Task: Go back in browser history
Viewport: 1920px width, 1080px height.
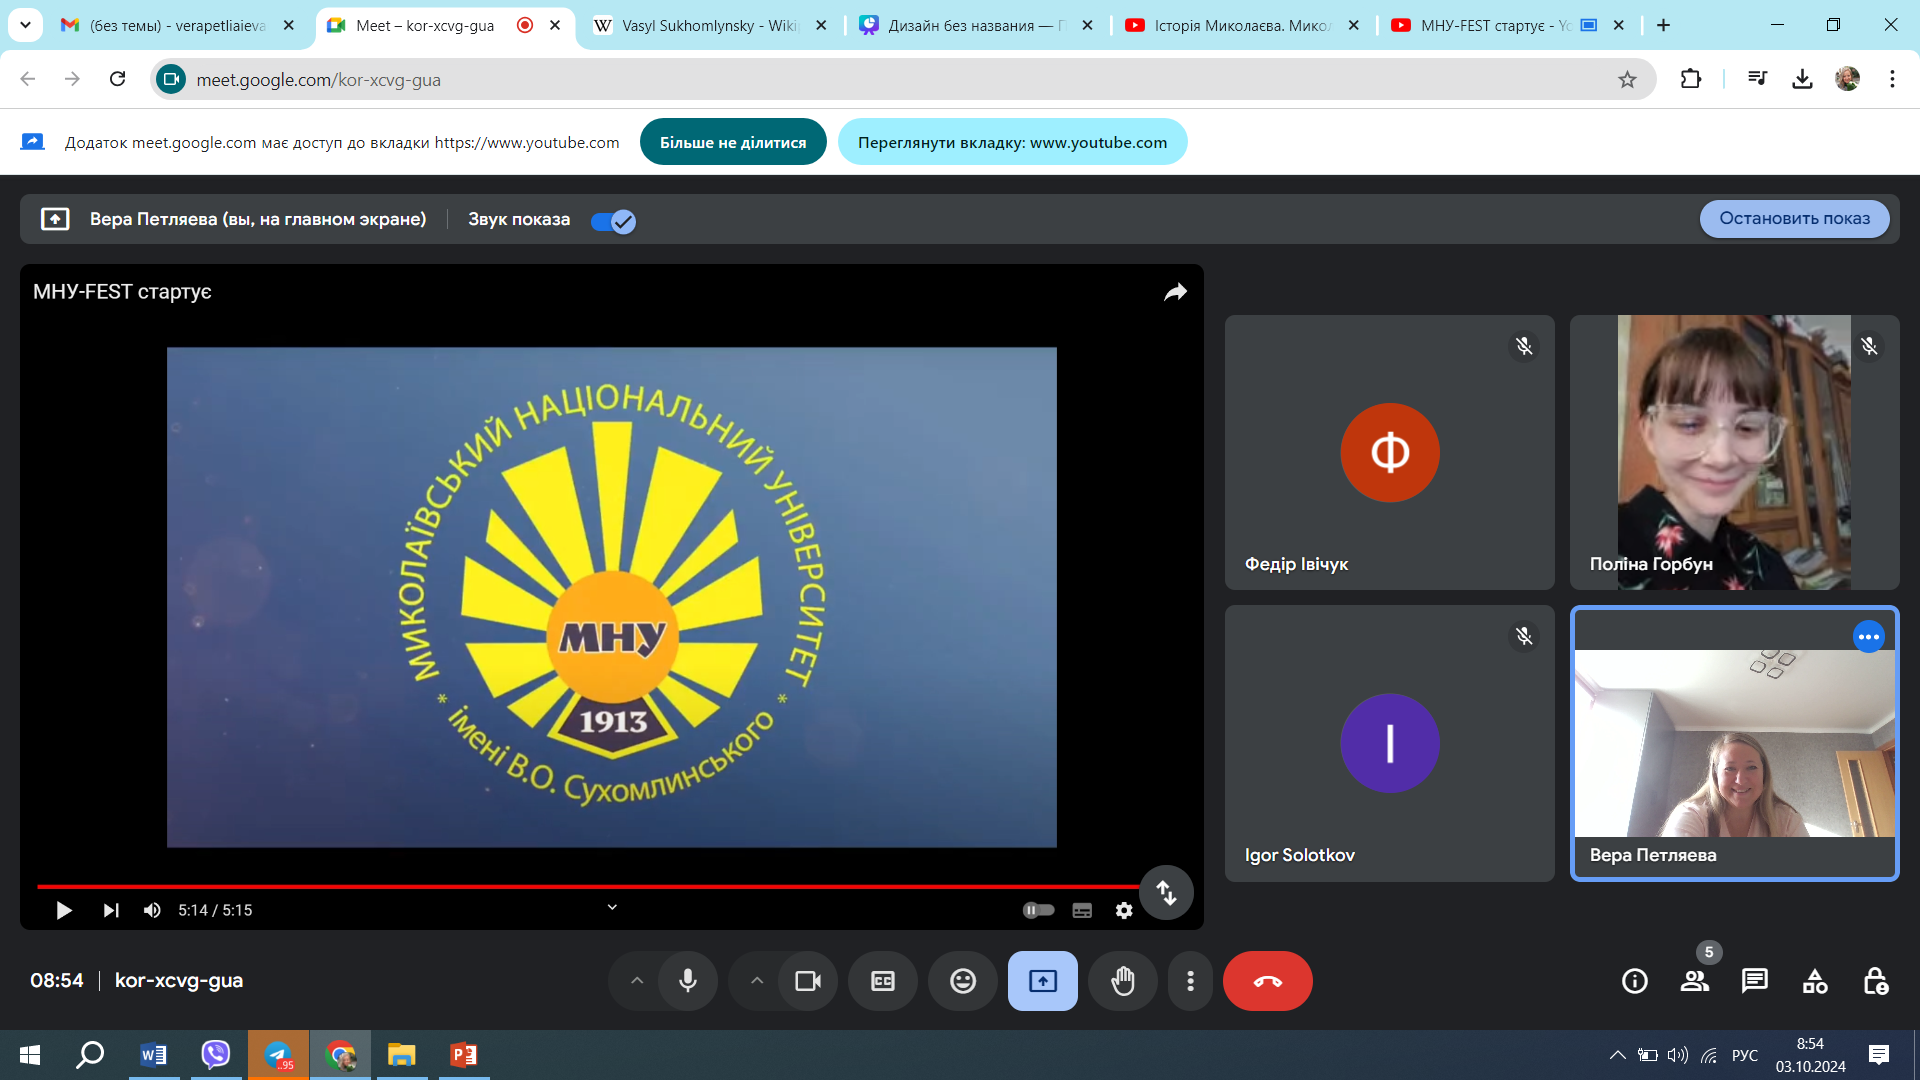Action: tap(28, 79)
